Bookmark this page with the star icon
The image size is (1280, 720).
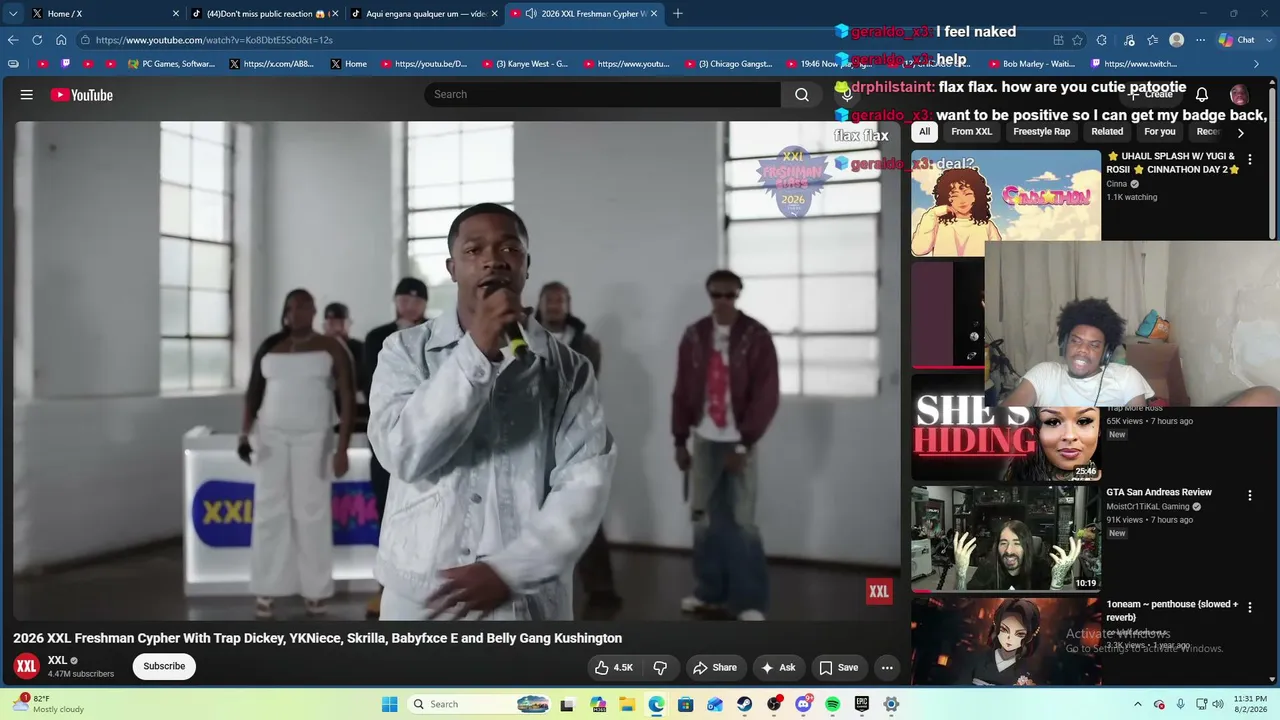1077,40
